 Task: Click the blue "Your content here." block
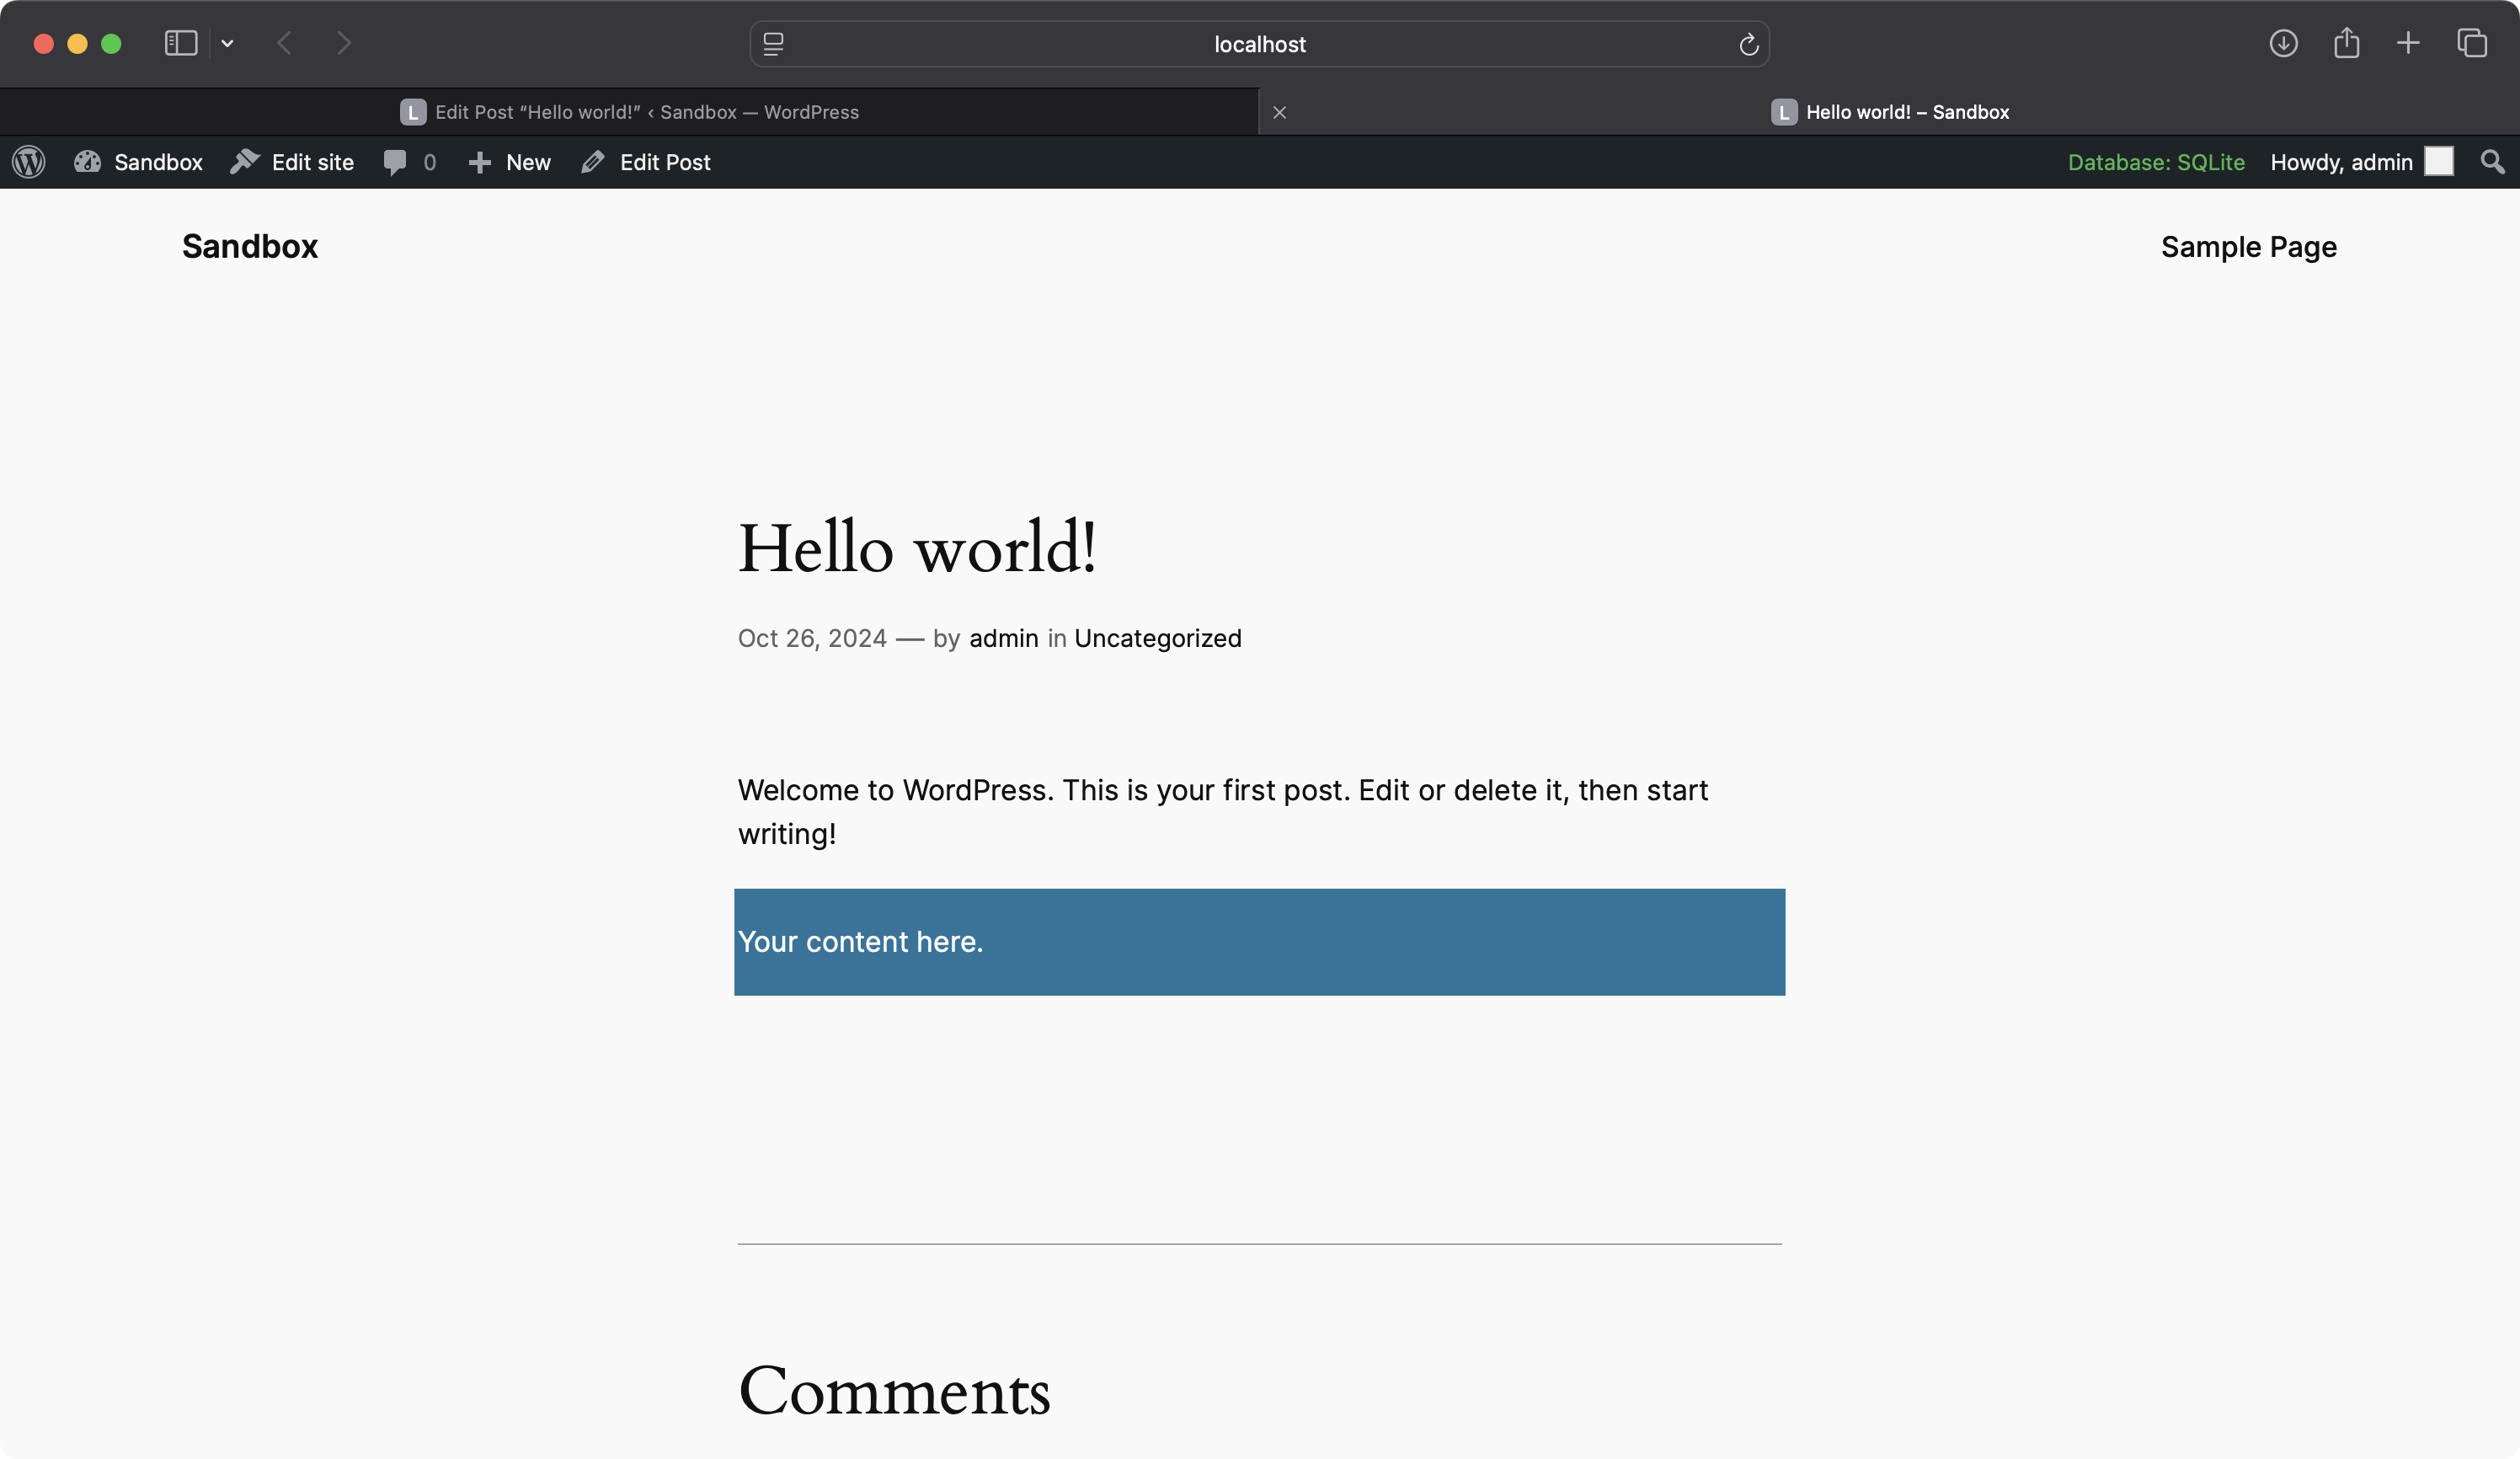coord(1259,942)
